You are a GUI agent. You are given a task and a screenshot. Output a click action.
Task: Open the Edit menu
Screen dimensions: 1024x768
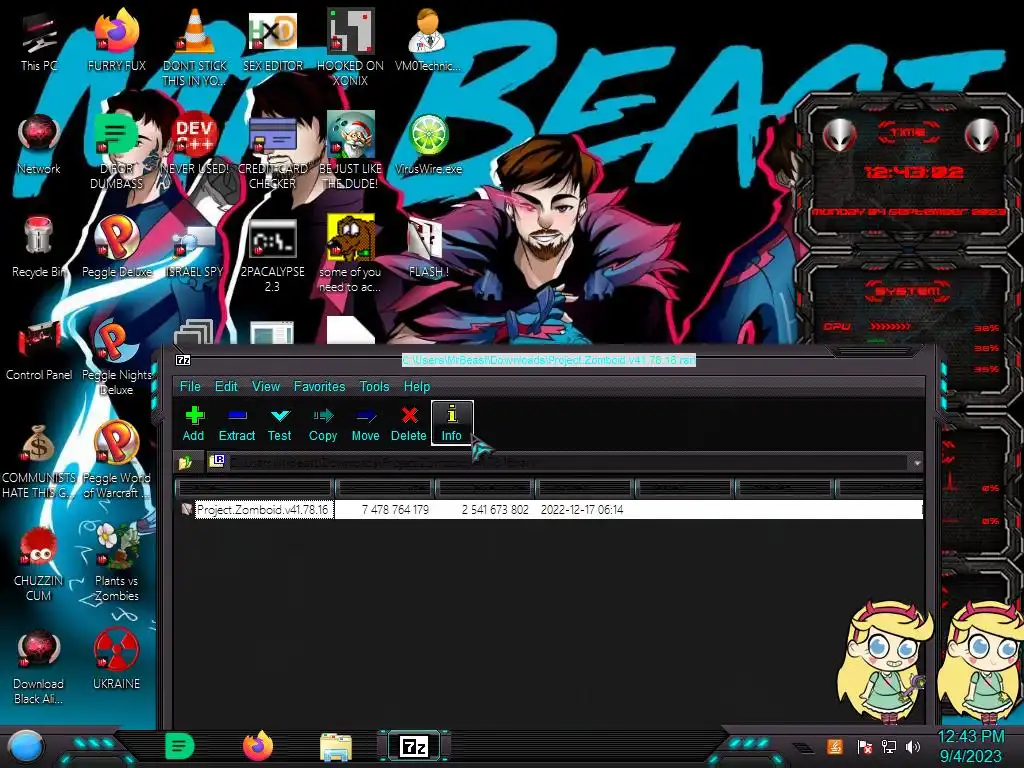(x=226, y=387)
